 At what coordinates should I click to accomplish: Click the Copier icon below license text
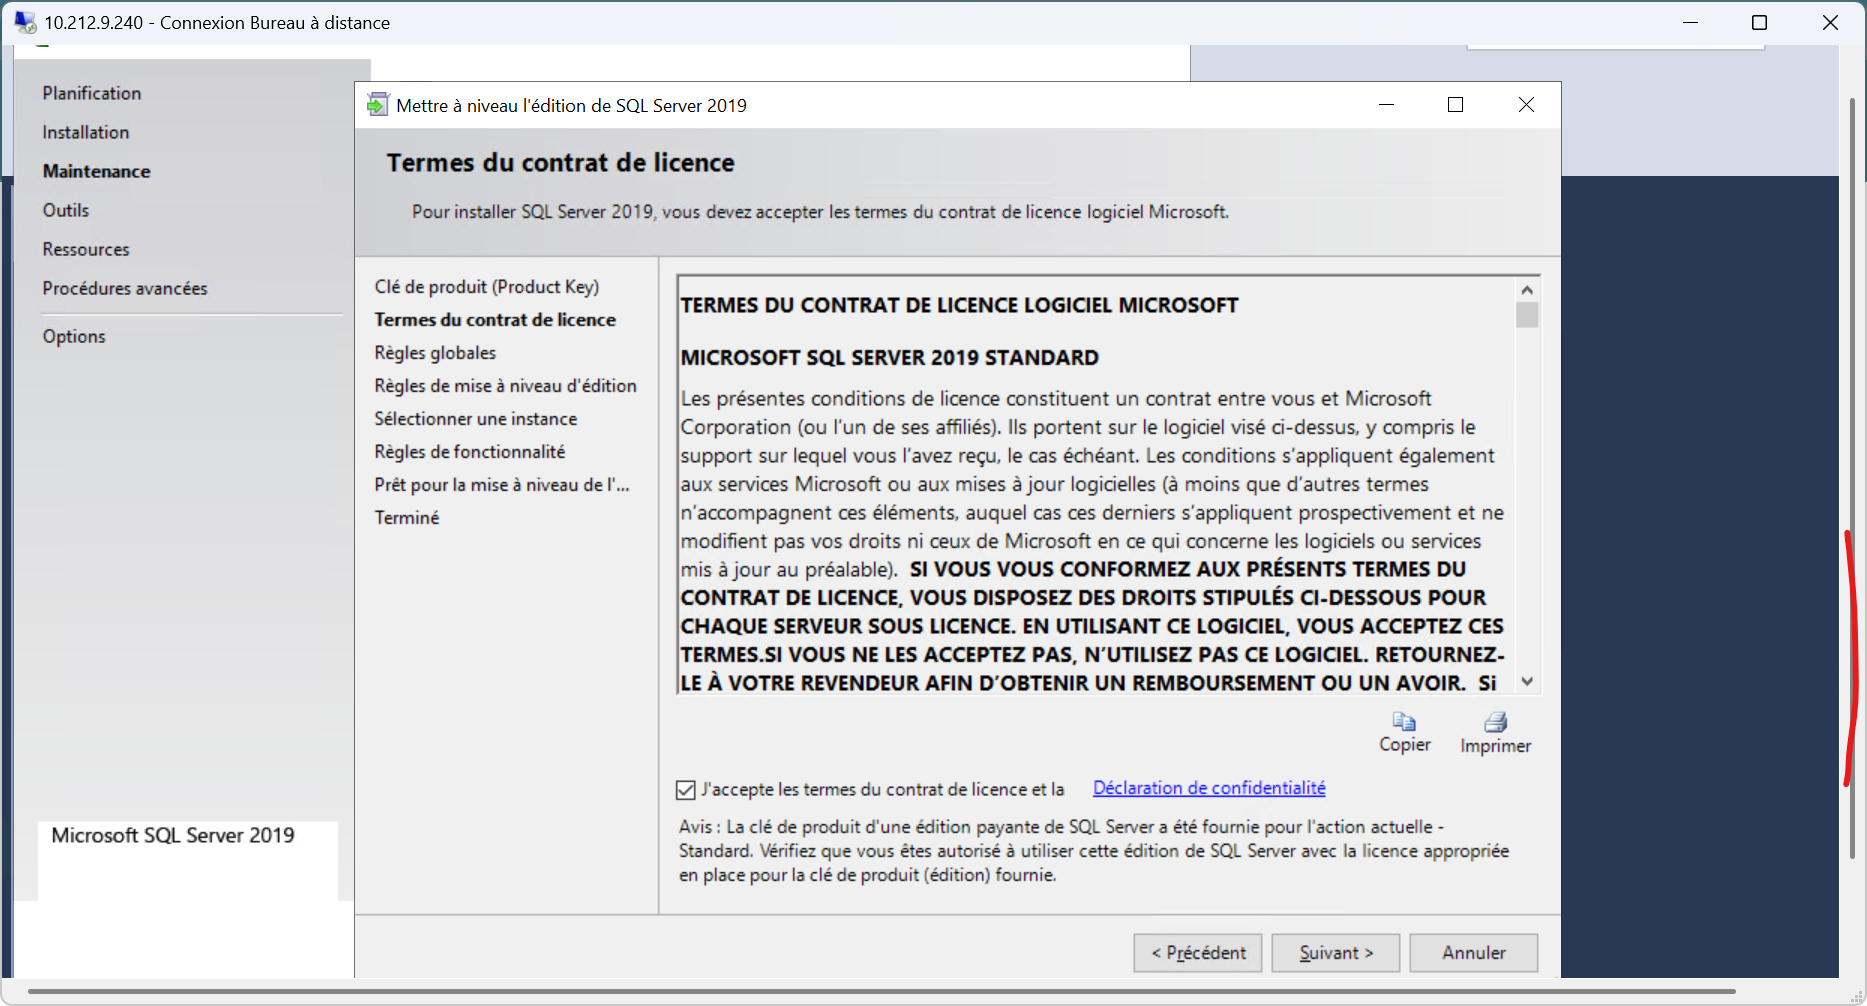pos(1404,721)
